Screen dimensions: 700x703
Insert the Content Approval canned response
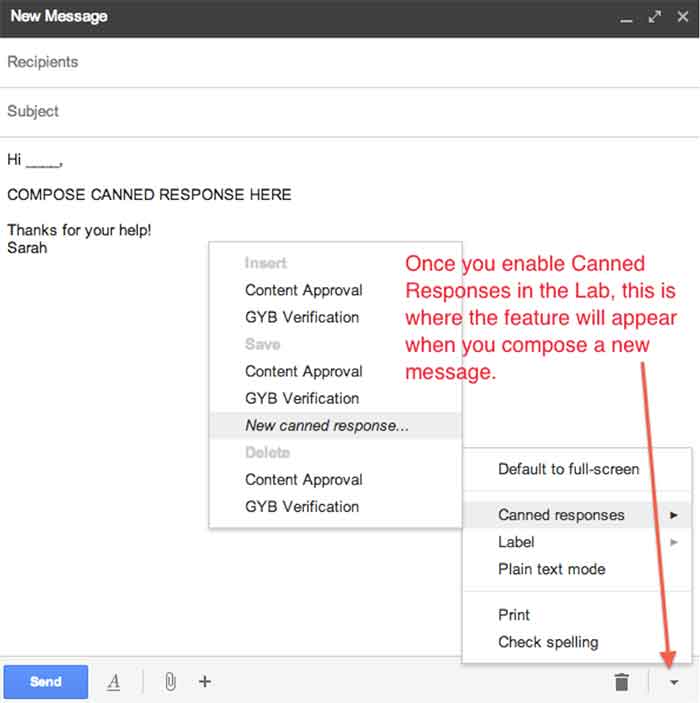click(303, 290)
